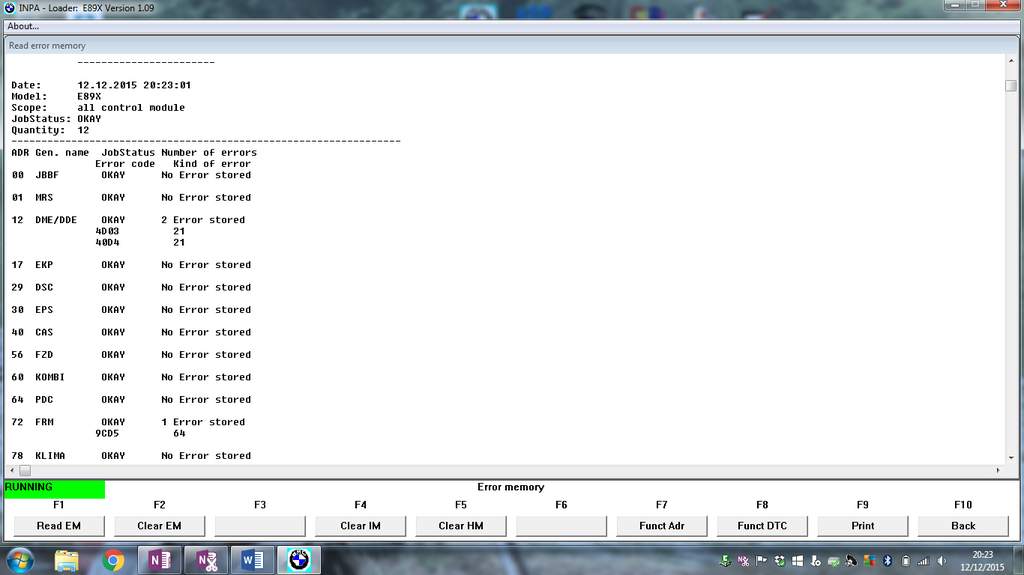Open the battery status tray icon
The height and width of the screenshot is (575, 1024).
pos(906,561)
